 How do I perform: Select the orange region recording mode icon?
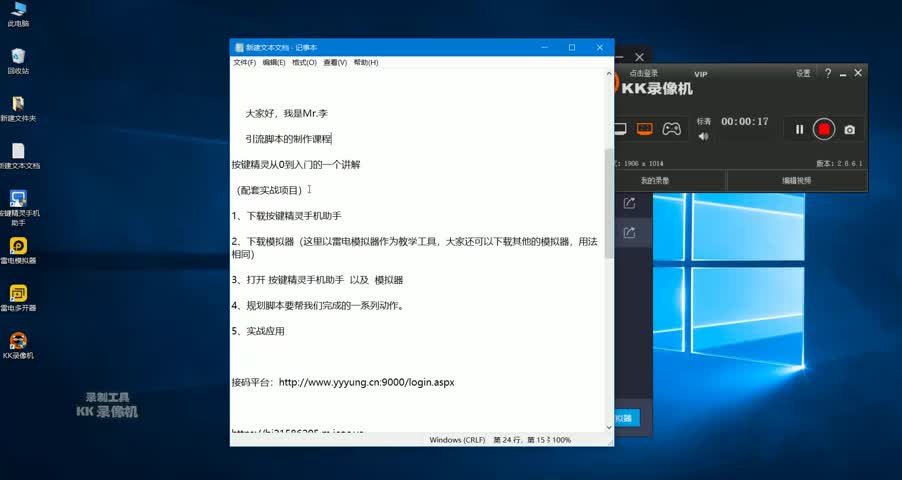645,129
